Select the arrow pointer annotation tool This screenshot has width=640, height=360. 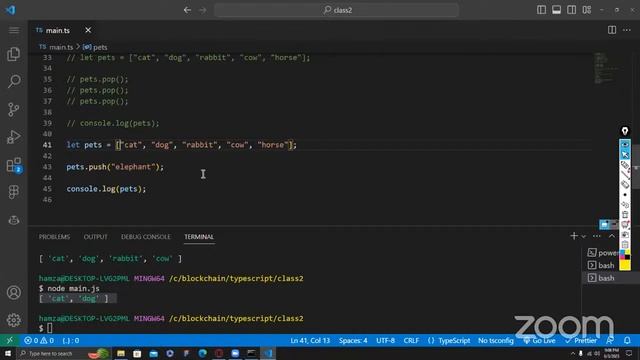click(625, 155)
